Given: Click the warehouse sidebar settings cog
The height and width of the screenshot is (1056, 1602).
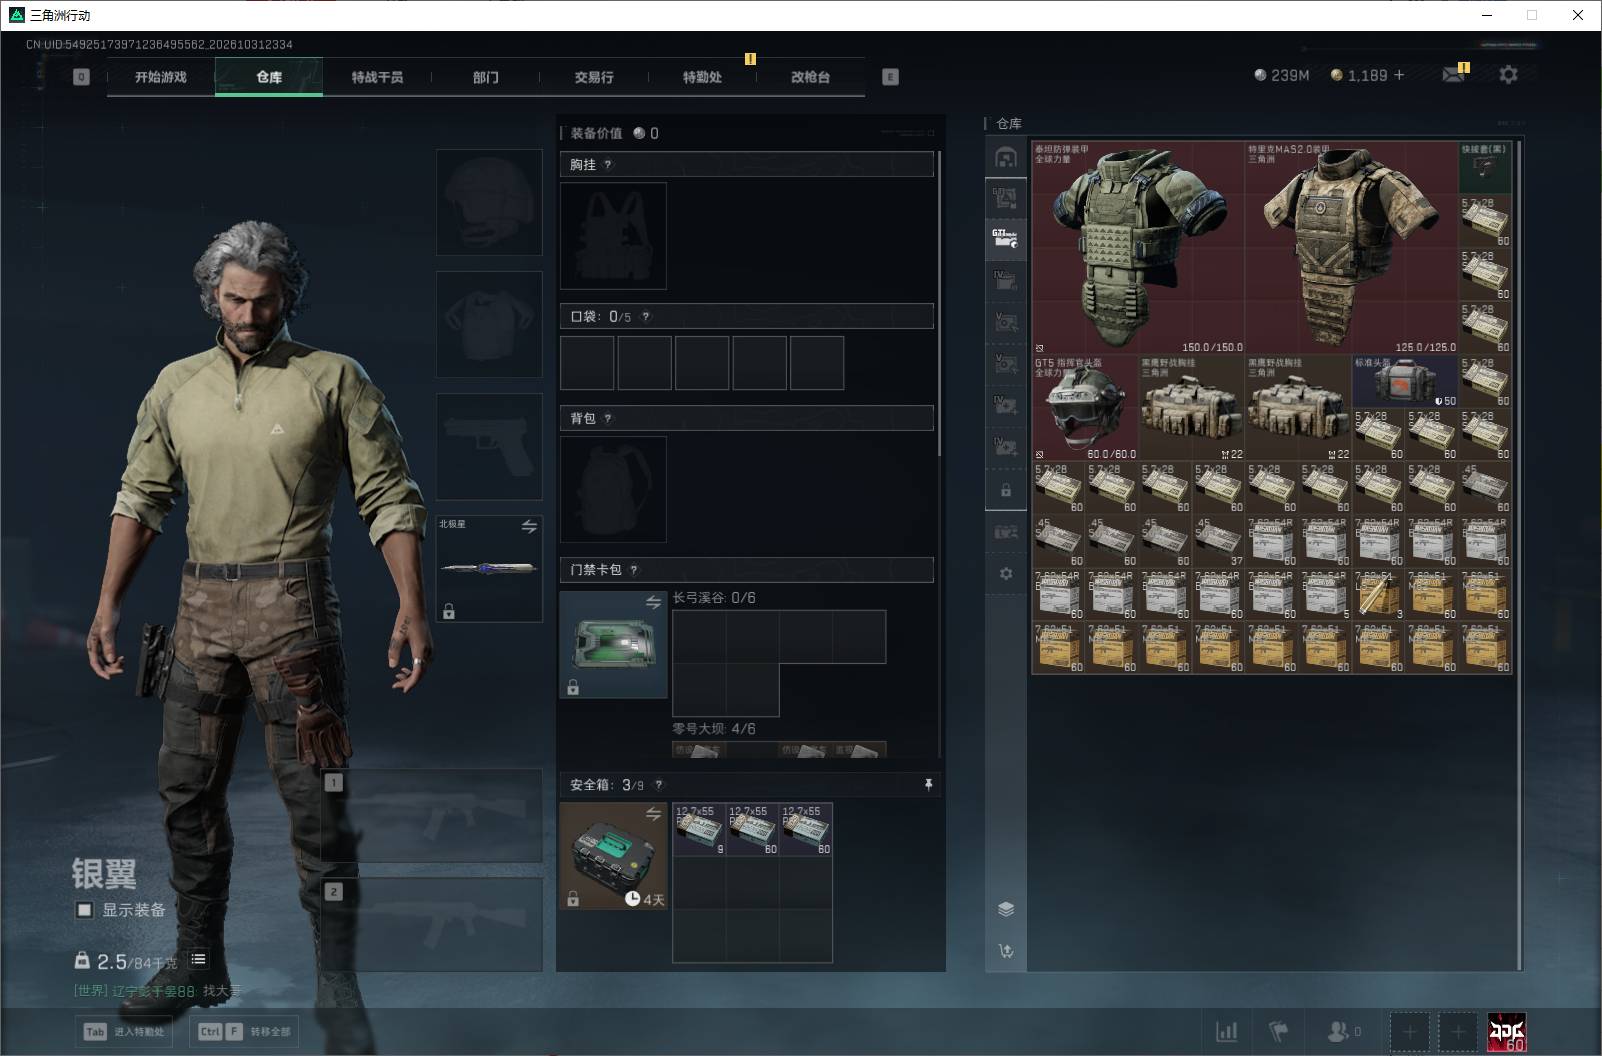Looking at the screenshot, I should point(1006,574).
